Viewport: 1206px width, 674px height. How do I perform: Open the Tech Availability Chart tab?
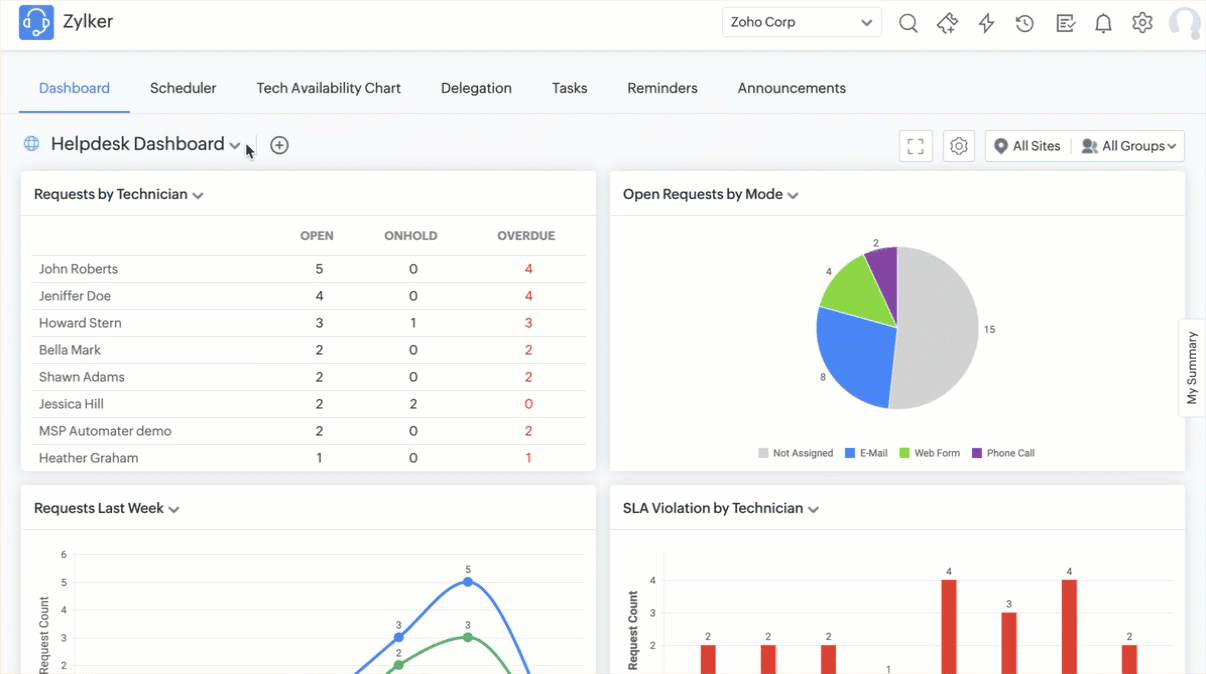[328, 88]
